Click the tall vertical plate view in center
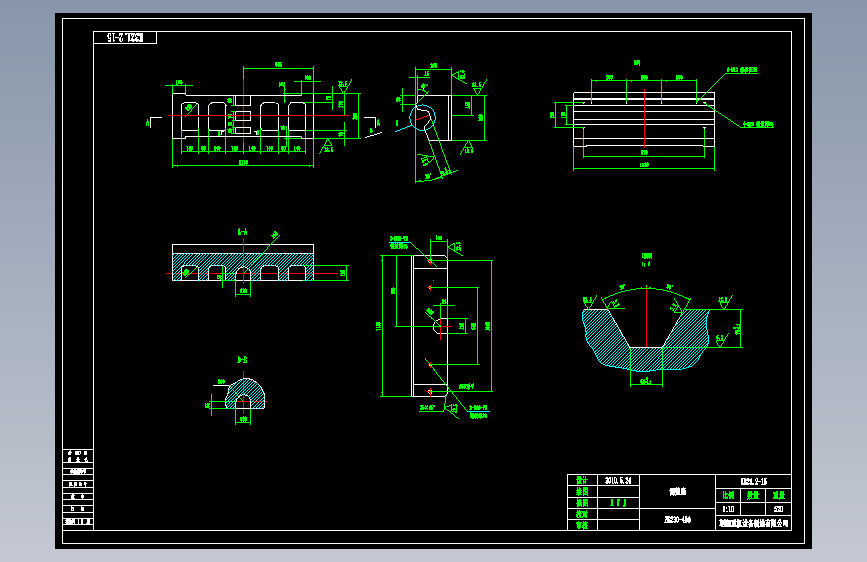 pyautogui.click(x=430, y=326)
